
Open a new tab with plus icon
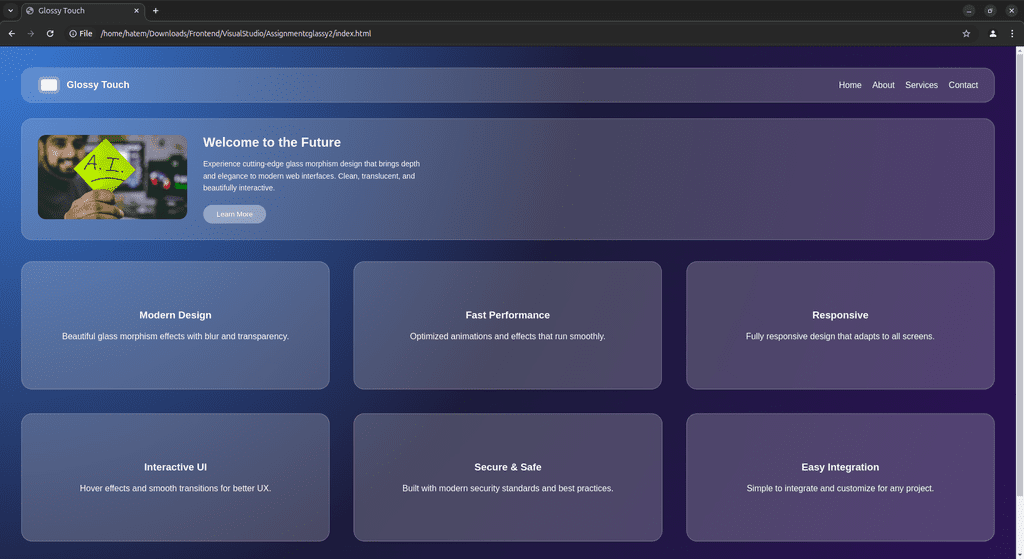(x=155, y=10)
